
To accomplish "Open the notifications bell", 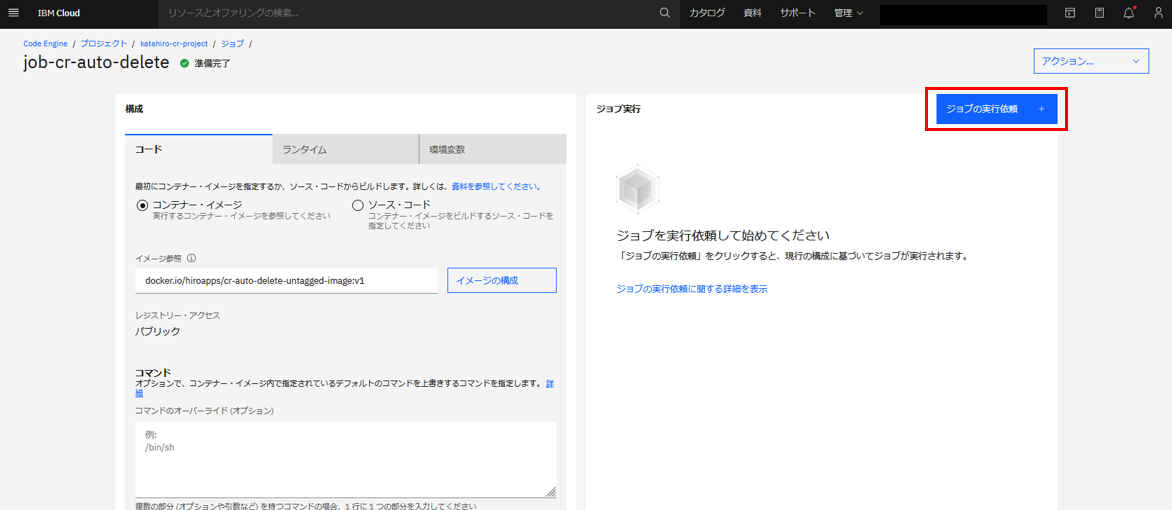I will (x=1129, y=13).
